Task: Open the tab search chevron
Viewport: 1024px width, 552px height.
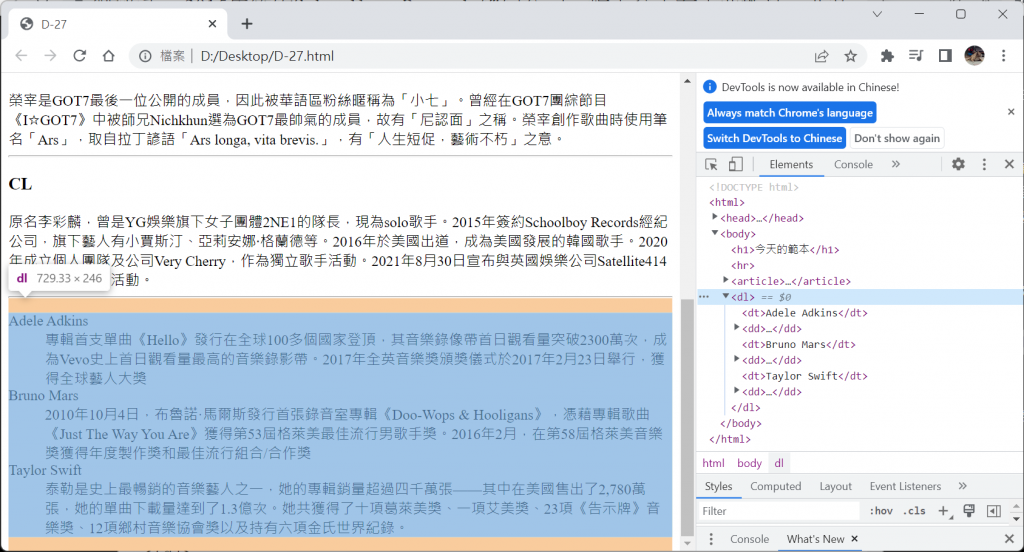Action: pyautogui.click(x=877, y=14)
